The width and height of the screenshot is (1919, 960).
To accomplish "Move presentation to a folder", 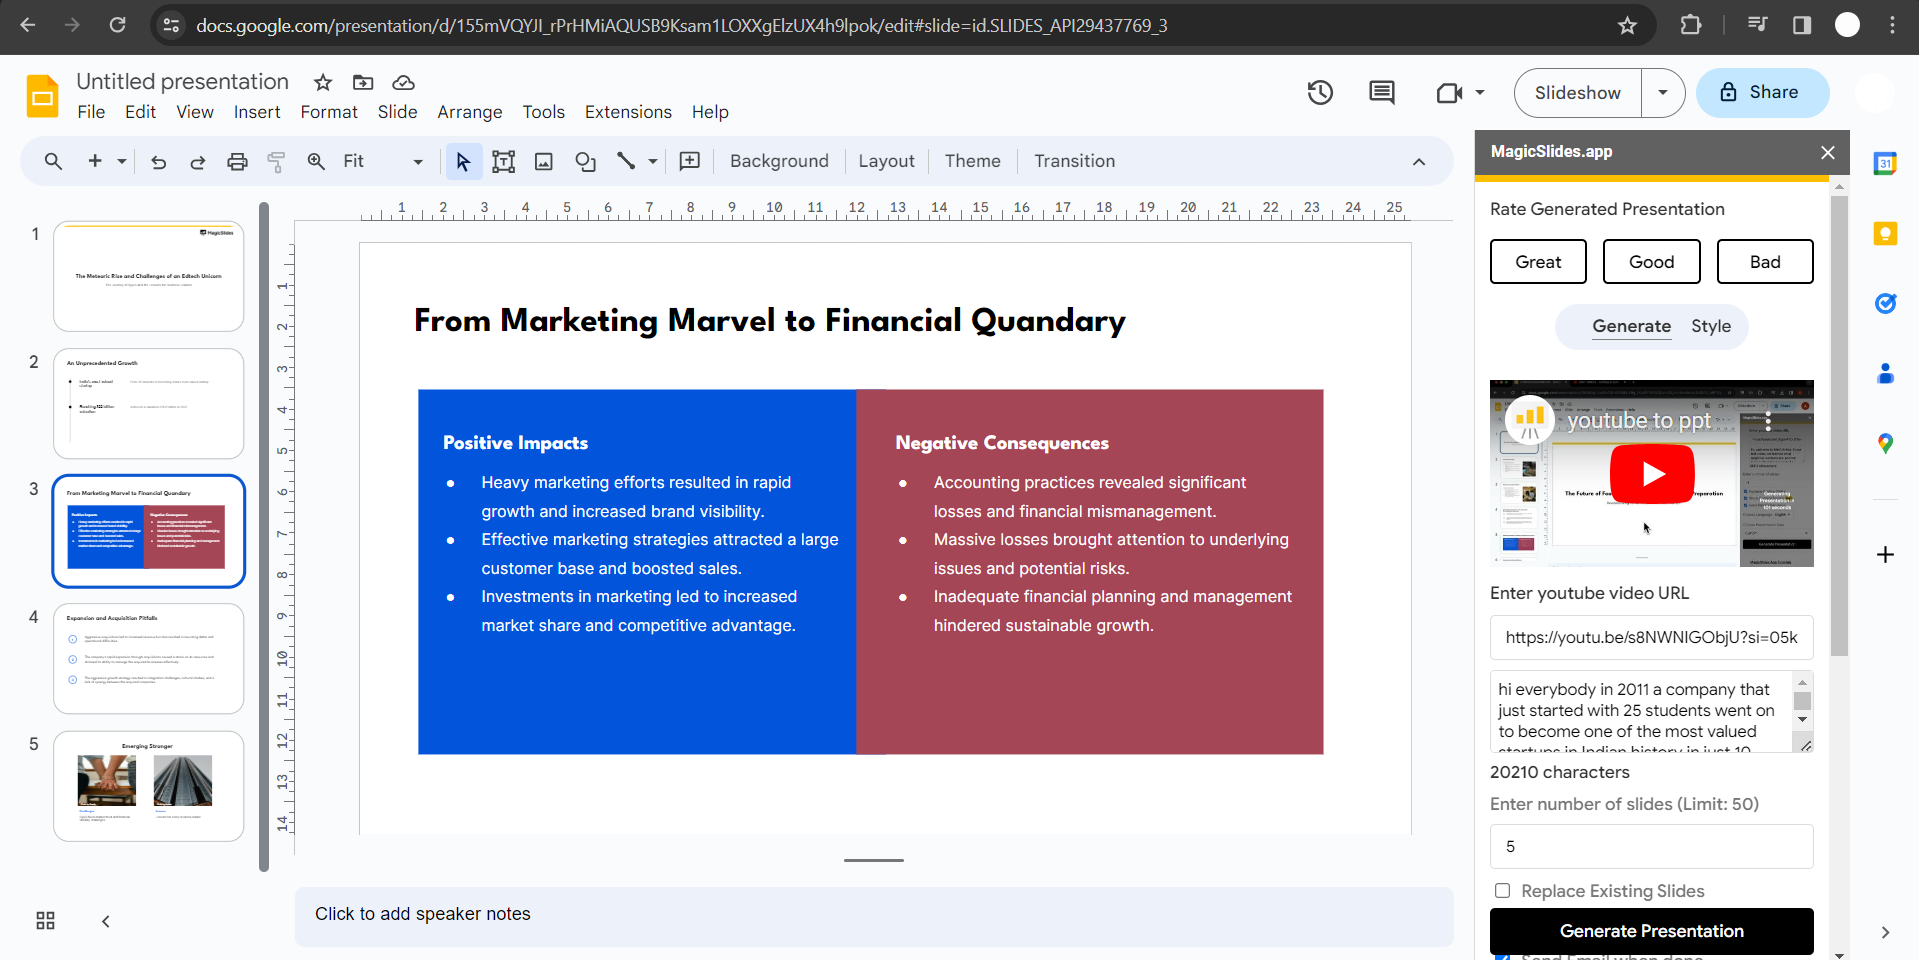I will coord(363,82).
